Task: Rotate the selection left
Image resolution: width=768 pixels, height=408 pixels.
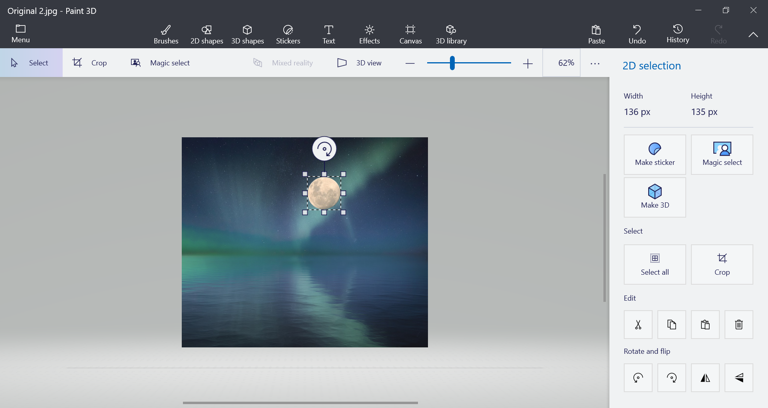Action: pos(638,378)
